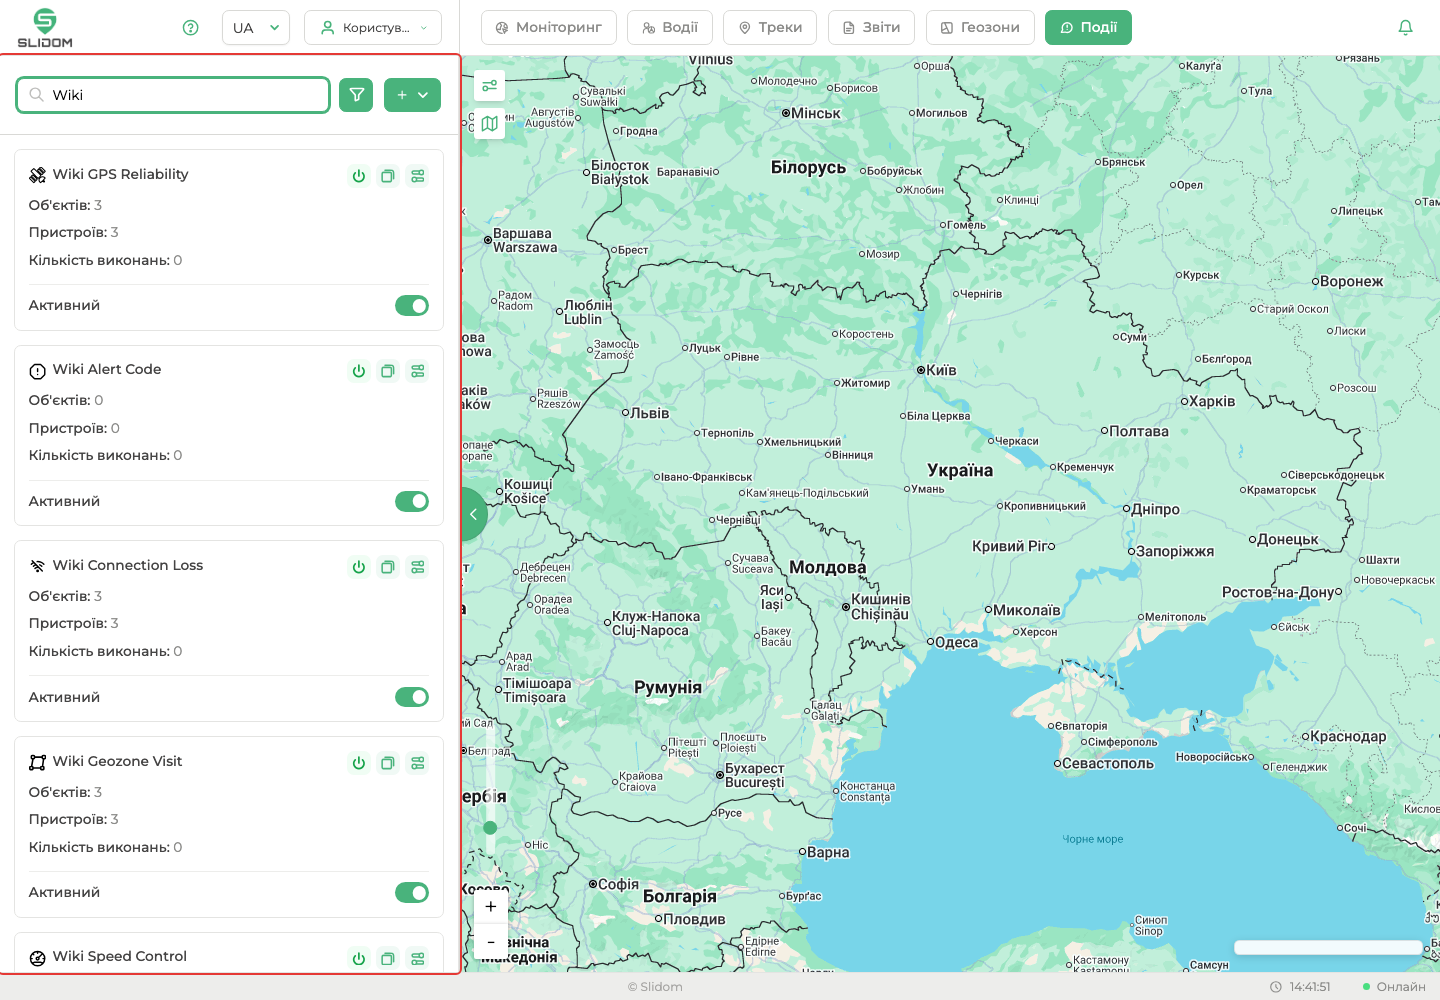This screenshot has width=1440, height=1000.
Task: Open the UA language dropdown
Action: click(256, 28)
